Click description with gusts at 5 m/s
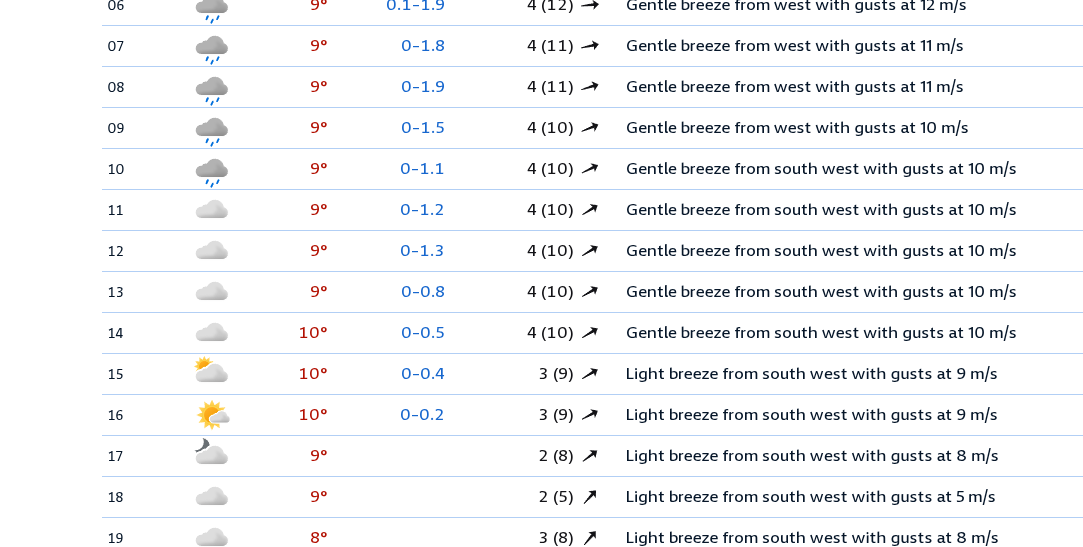The width and height of the screenshot is (1083, 547). pos(810,497)
